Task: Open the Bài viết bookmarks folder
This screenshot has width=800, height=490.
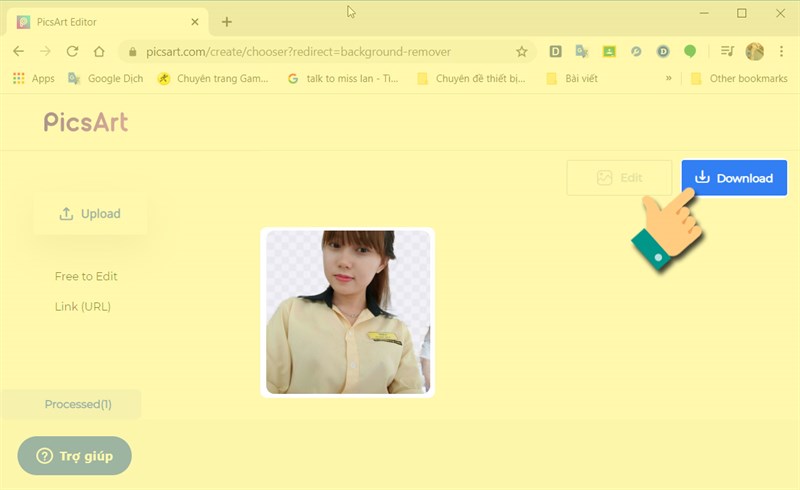Action: [573, 78]
